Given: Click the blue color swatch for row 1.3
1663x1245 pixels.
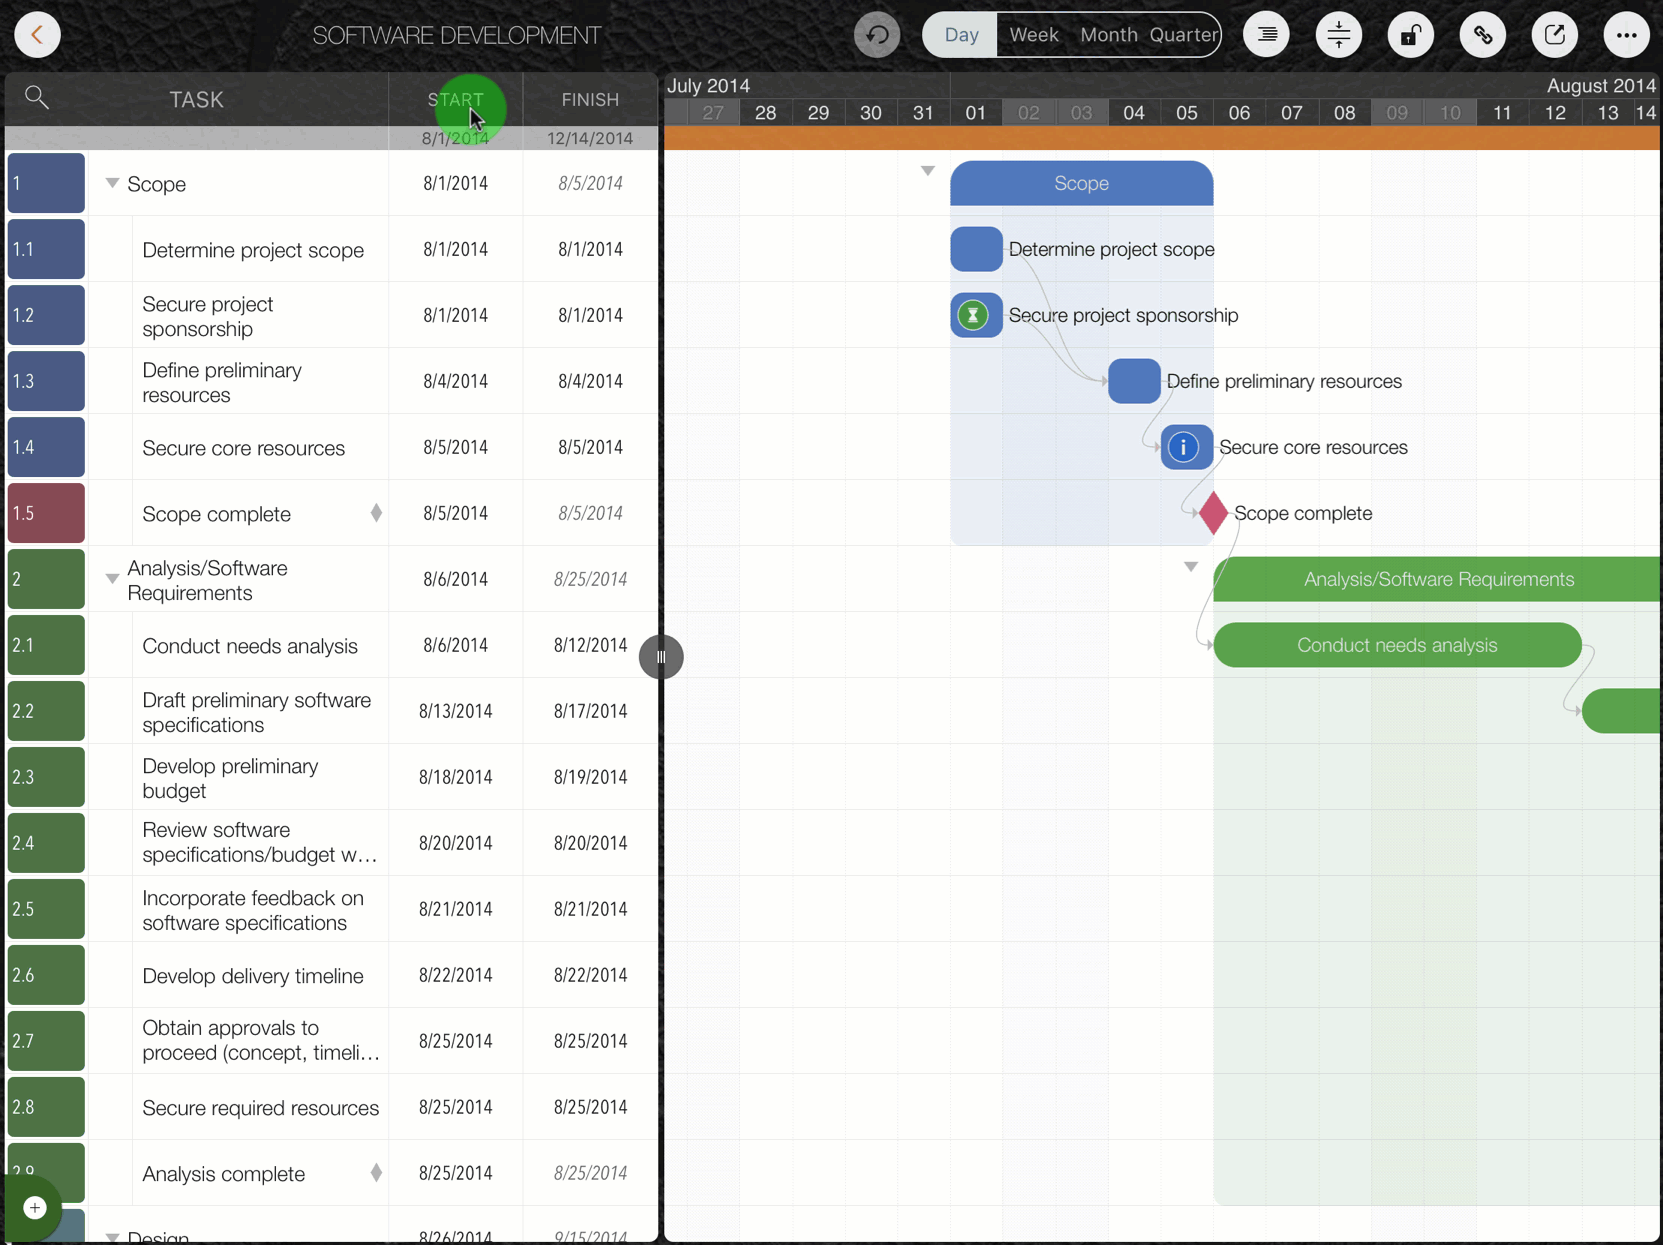Looking at the screenshot, I should (x=46, y=381).
